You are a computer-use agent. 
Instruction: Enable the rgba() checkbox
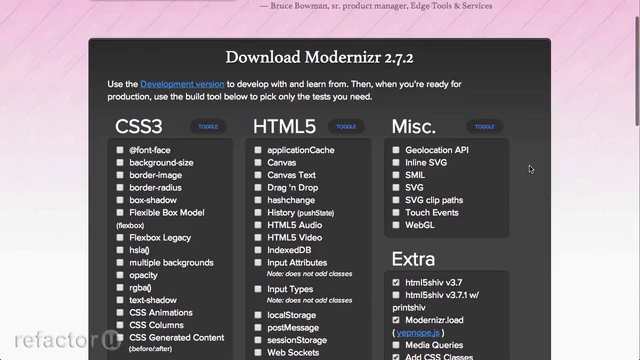pos(120,287)
